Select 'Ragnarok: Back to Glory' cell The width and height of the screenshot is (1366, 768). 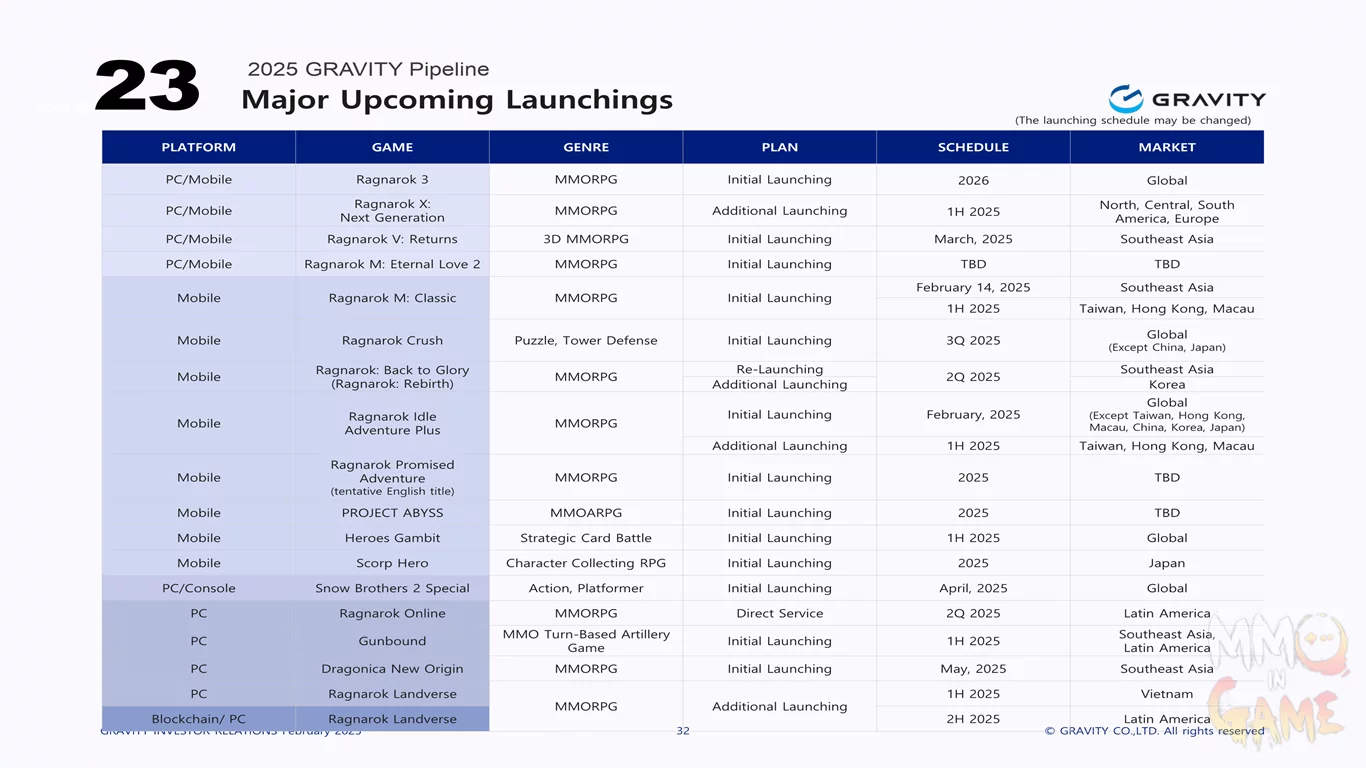(x=392, y=377)
